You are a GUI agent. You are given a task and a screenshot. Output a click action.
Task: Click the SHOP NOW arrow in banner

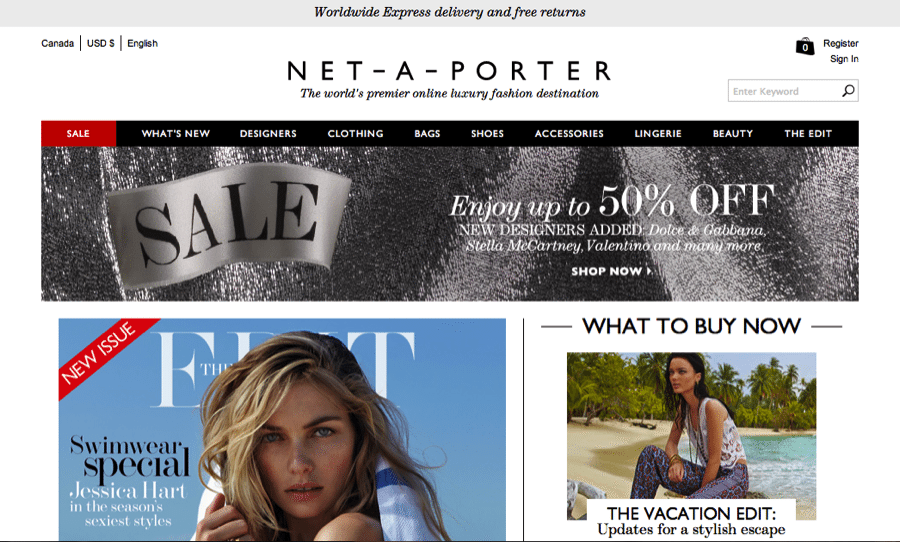611,272
